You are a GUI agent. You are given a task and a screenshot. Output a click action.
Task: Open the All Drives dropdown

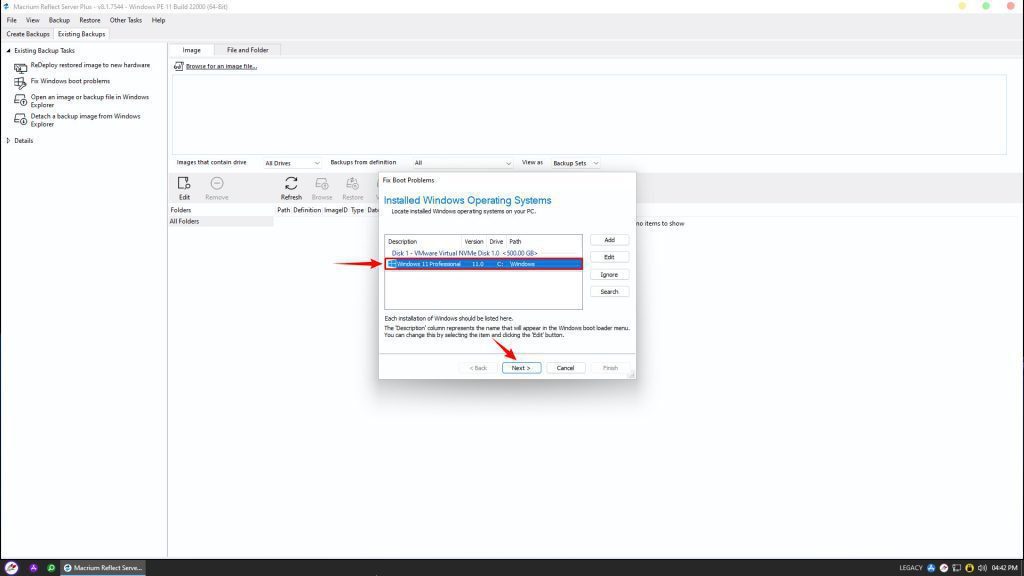292,163
